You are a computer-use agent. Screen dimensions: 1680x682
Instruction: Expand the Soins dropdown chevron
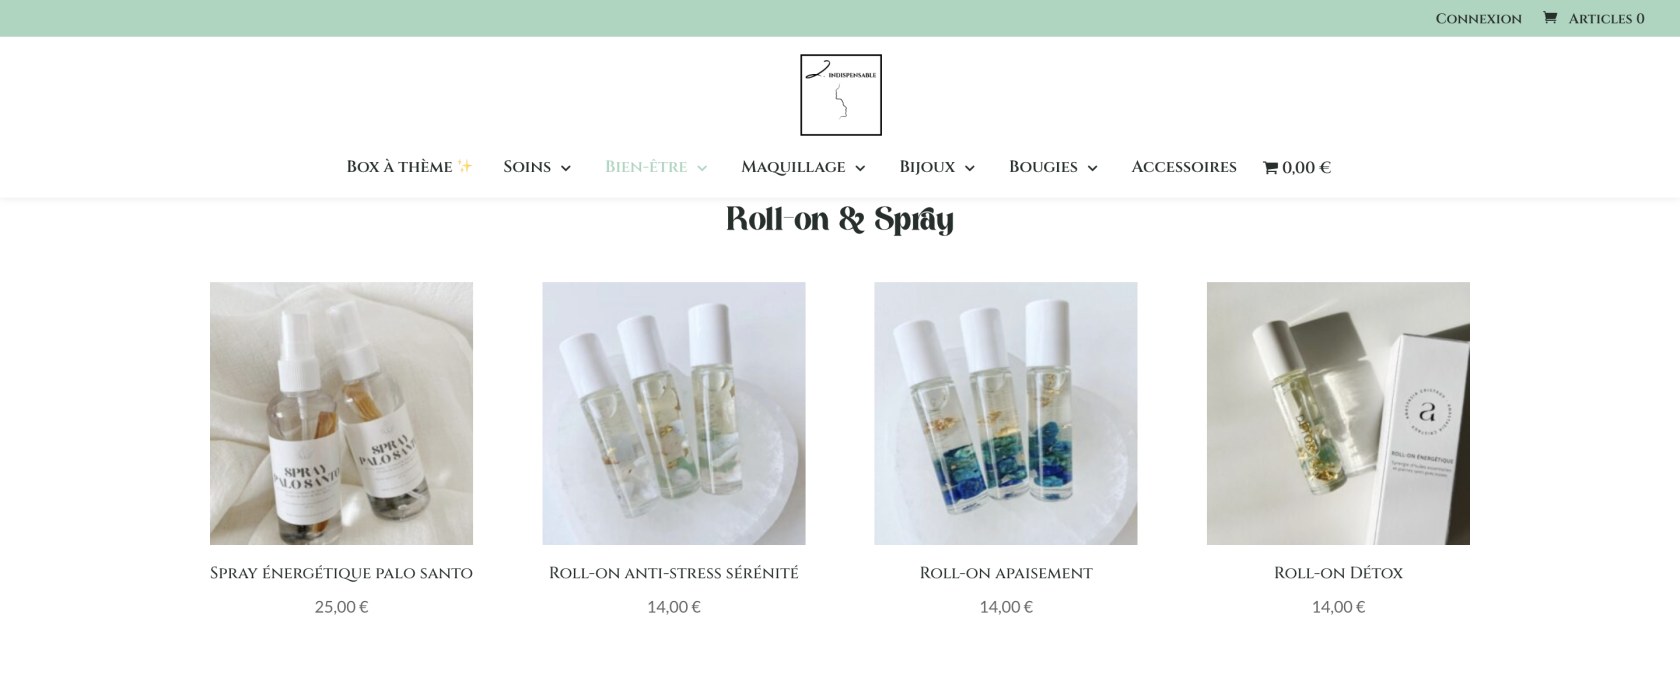pos(565,168)
